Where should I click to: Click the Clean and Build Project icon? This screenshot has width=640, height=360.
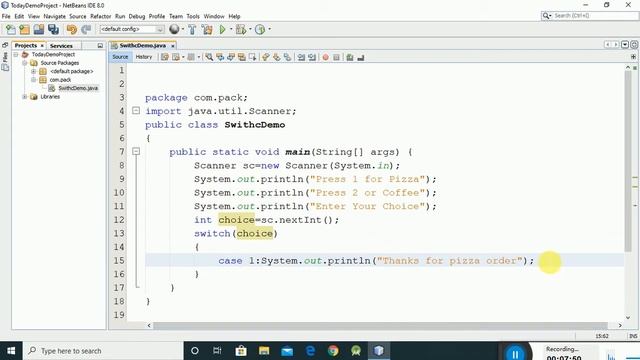207,29
